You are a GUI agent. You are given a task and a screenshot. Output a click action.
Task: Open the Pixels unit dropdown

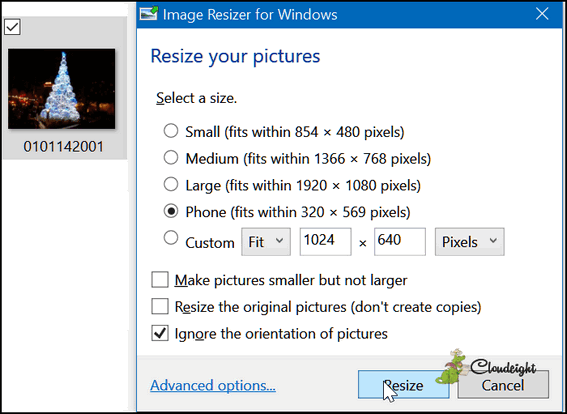pos(469,242)
